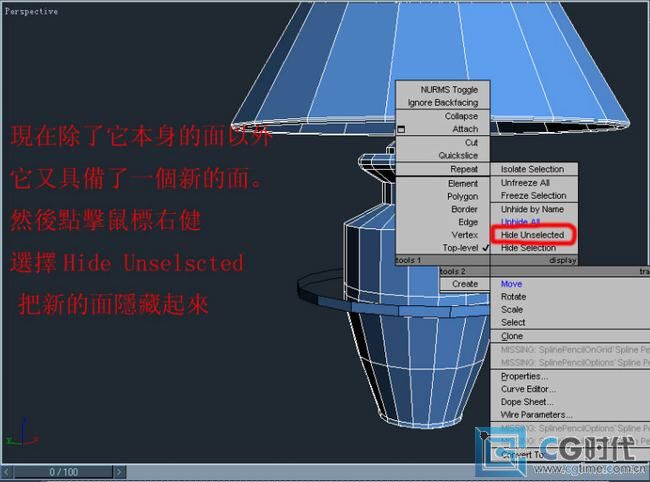The height and width of the screenshot is (482, 650).
Task: Open the Attach settings box icon
Action: (401, 129)
